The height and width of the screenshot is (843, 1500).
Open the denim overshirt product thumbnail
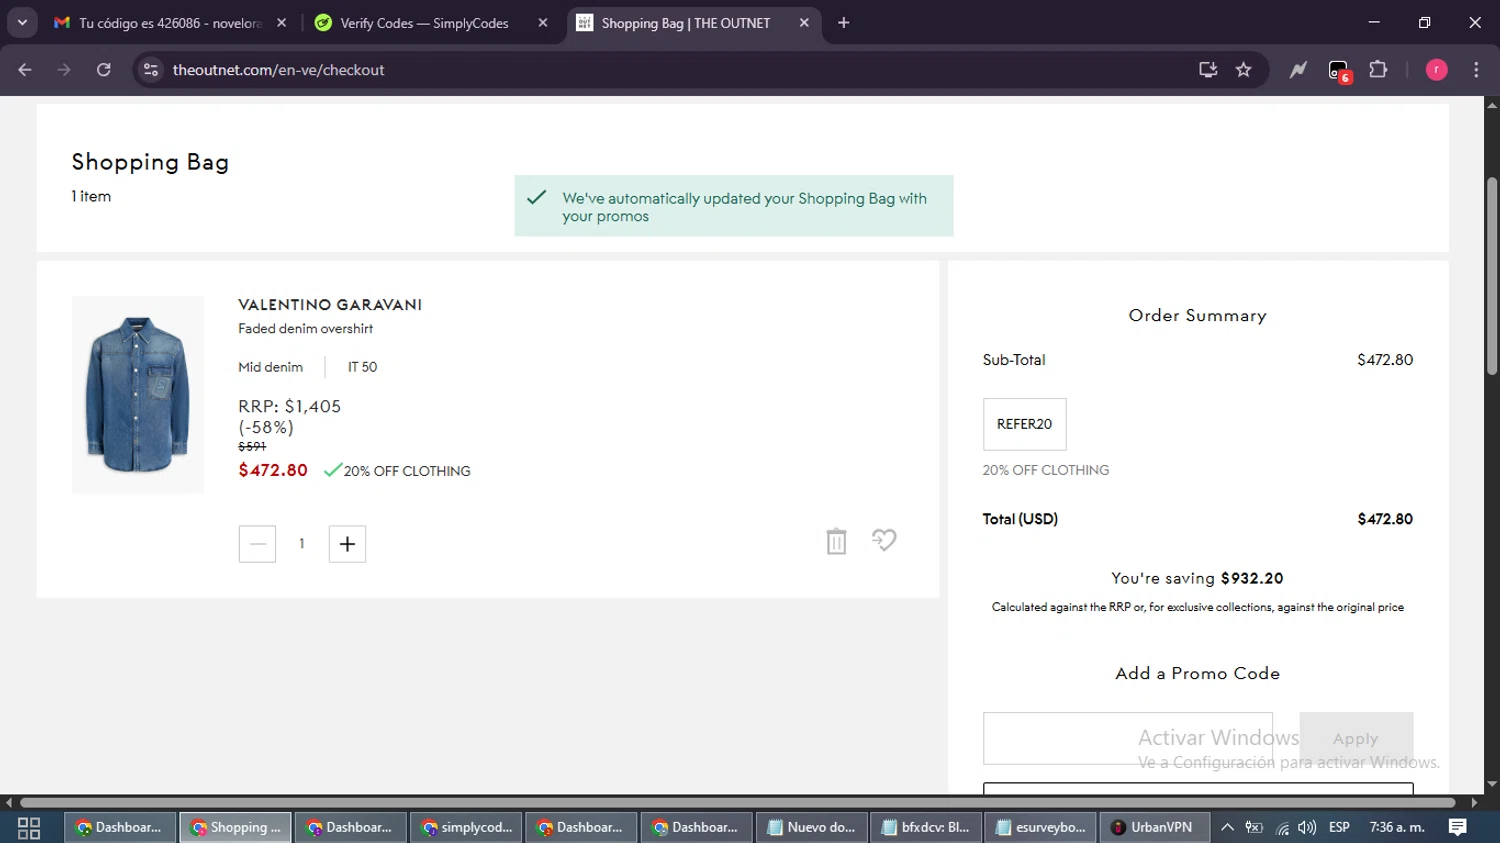138,394
